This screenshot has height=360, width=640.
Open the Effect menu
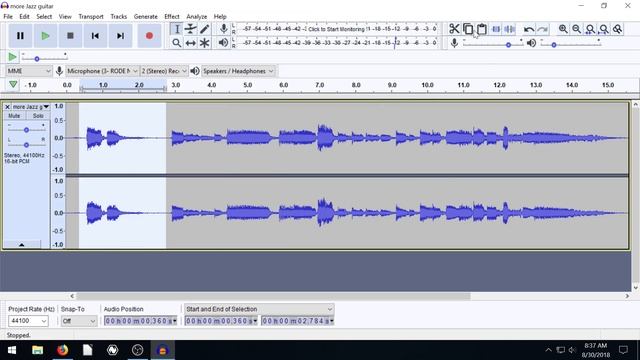[172, 17]
